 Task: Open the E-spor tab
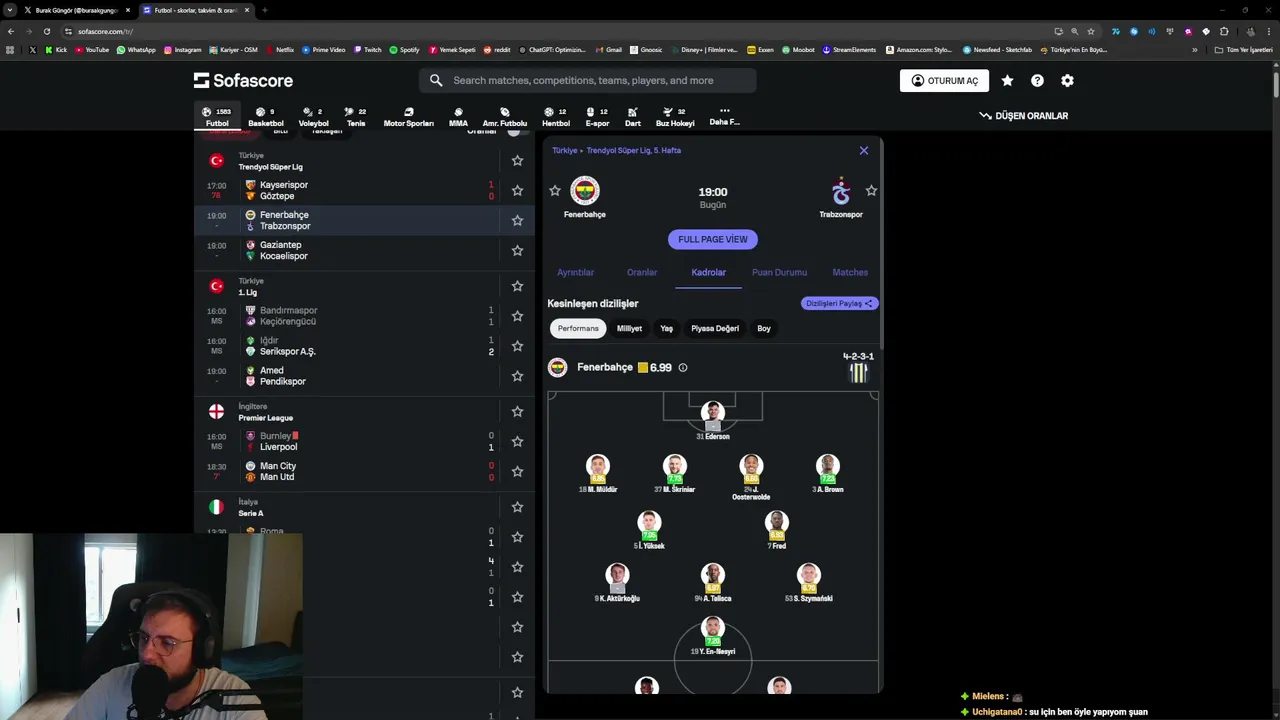(x=597, y=117)
